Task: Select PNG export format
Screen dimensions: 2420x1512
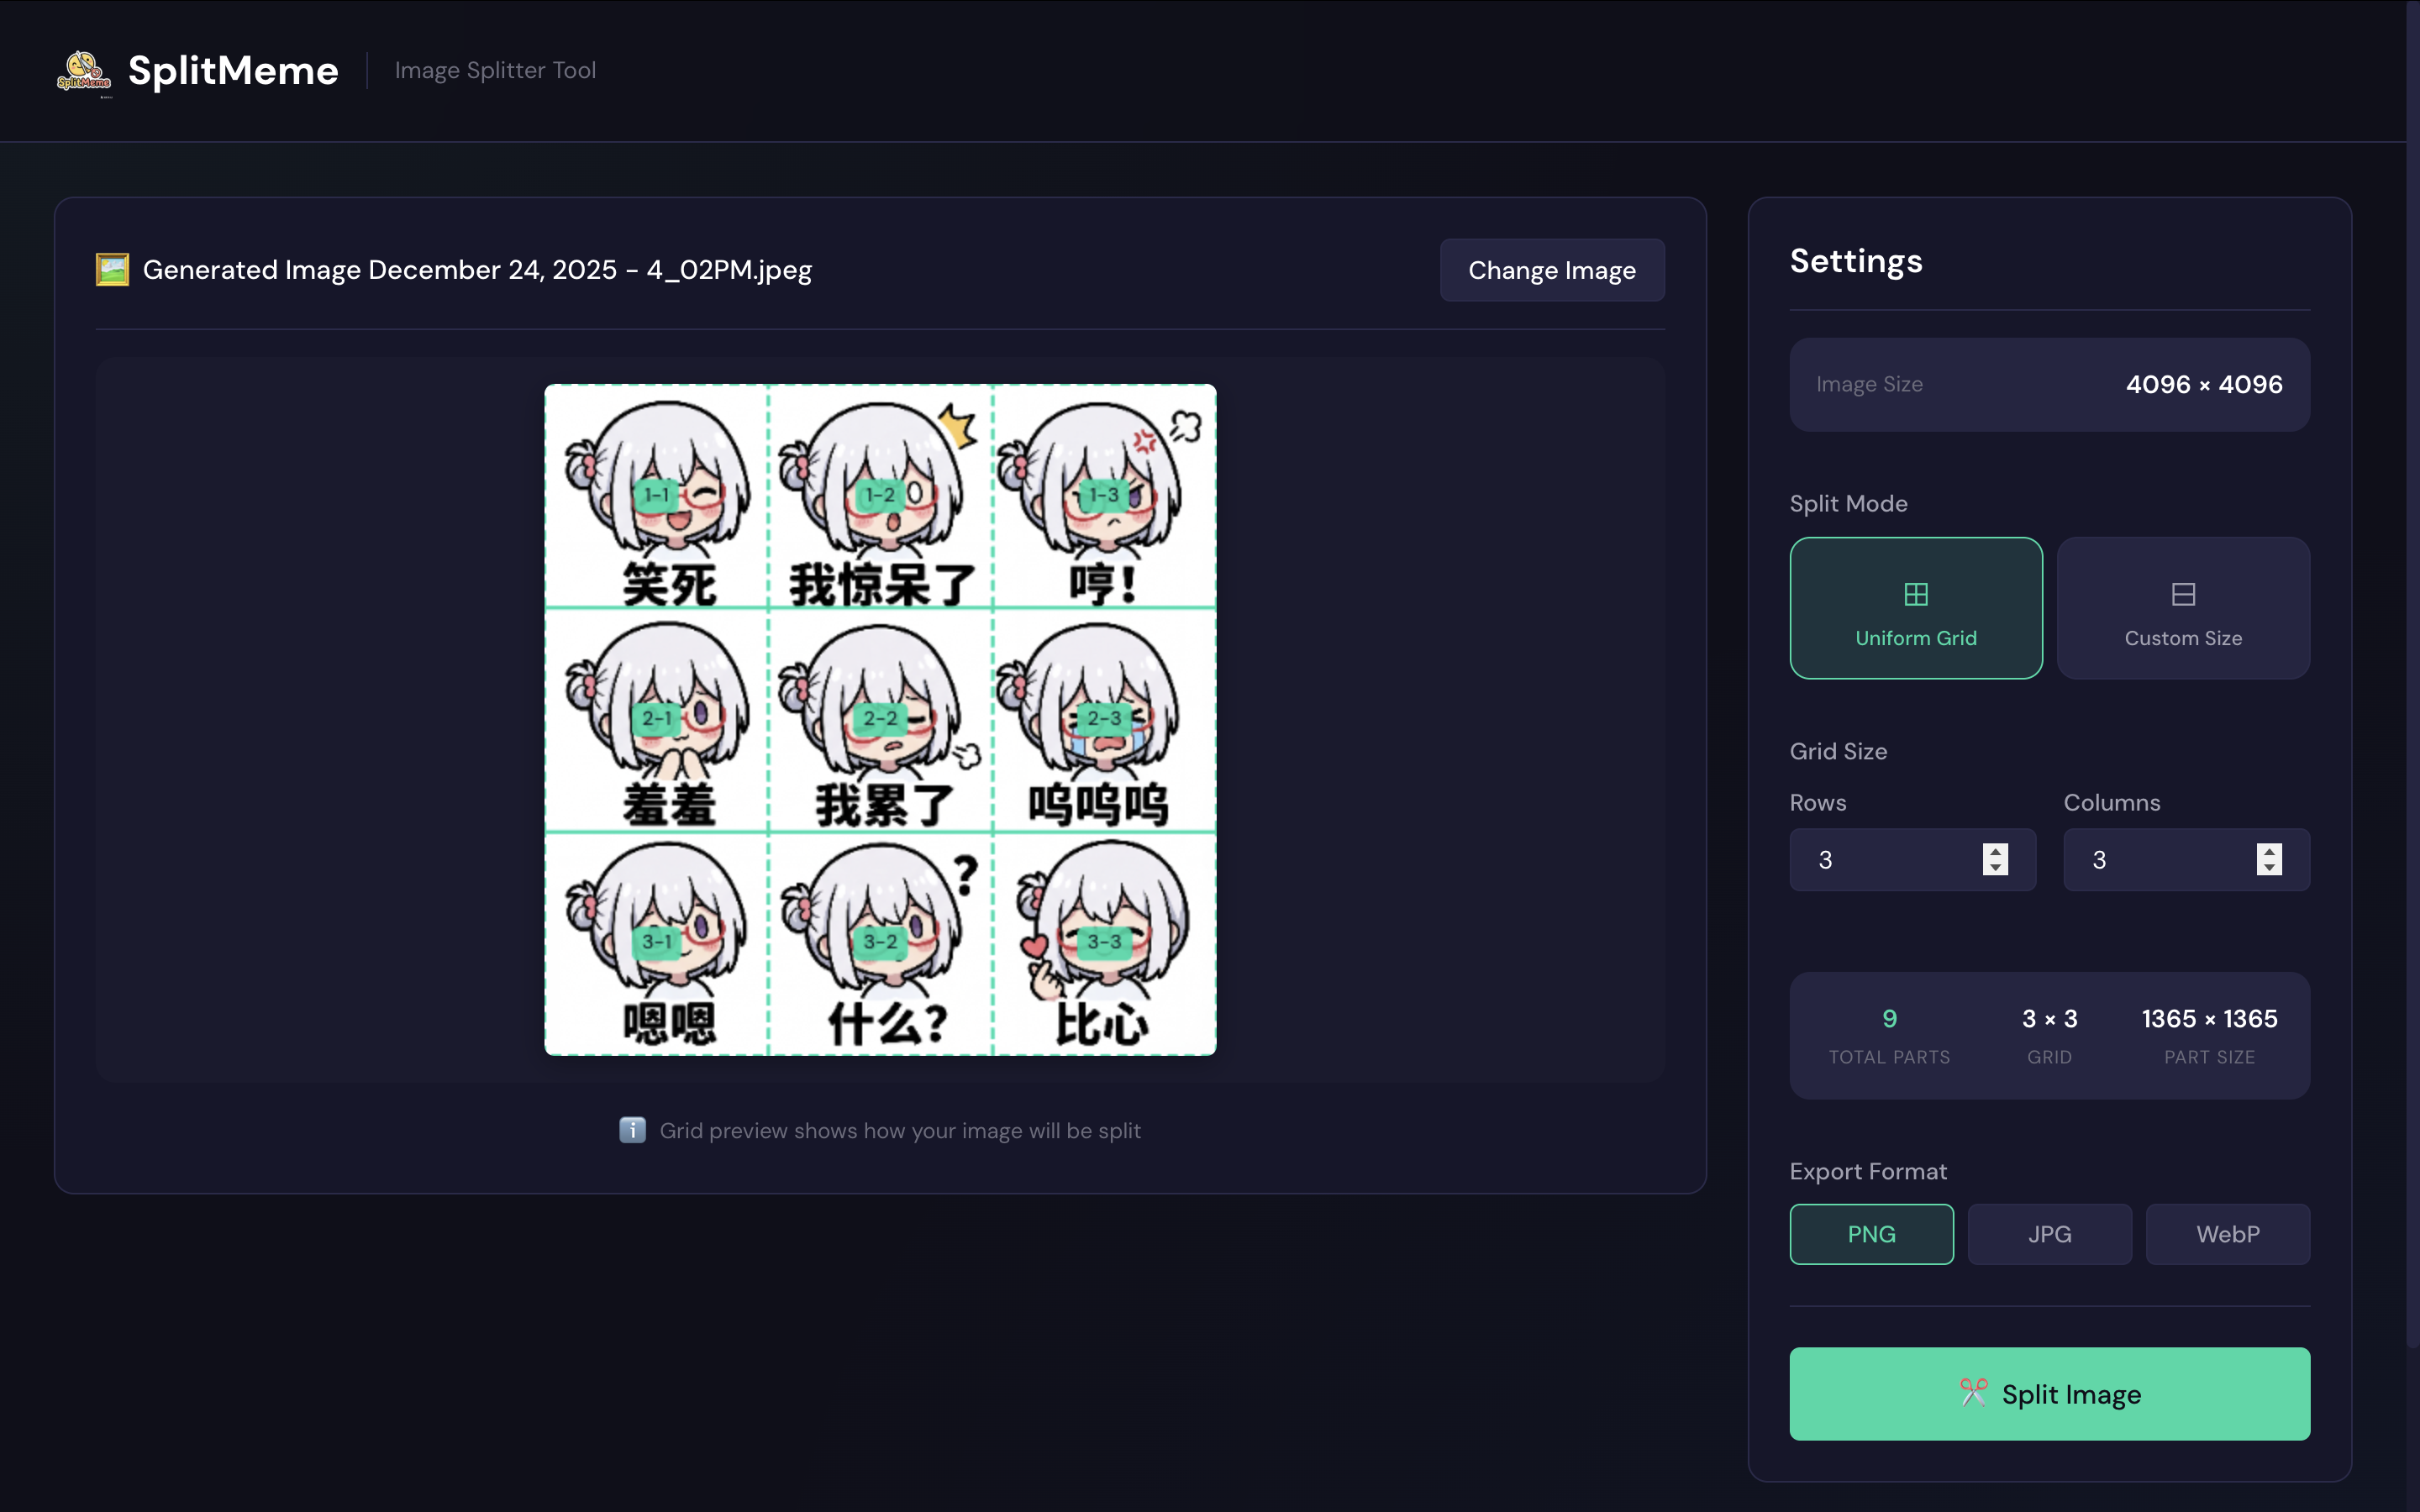Action: pos(1871,1234)
